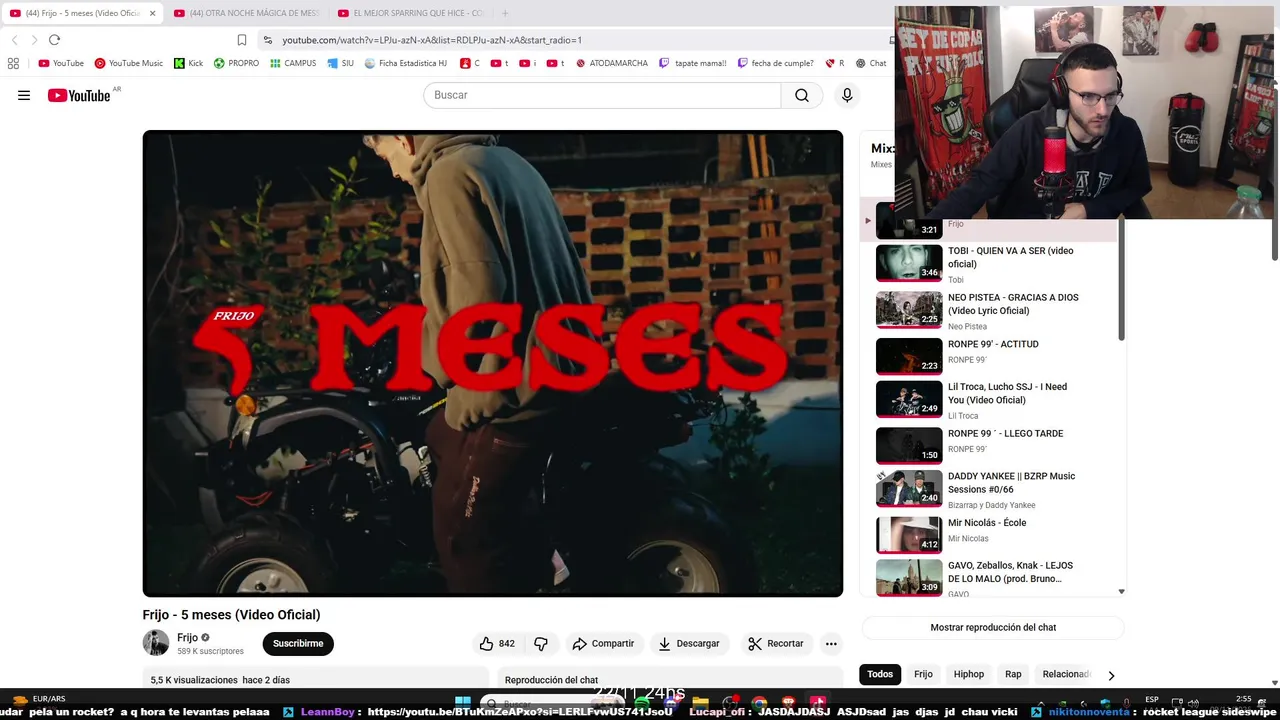Image resolution: width=1280 pixels, height=720 pixels.
Task: Open the 'fecha de cumple?' bookmark
Action: click(x=776, y=63)
